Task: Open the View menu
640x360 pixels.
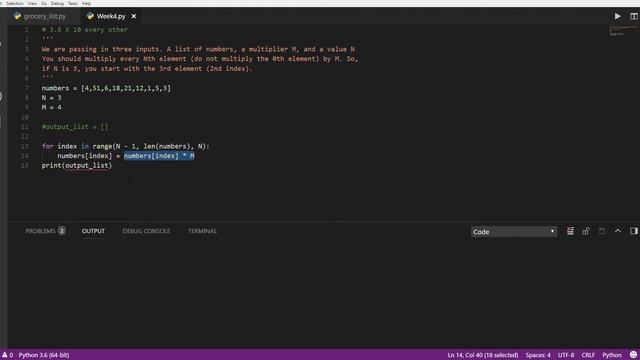Action: (32, 3)
